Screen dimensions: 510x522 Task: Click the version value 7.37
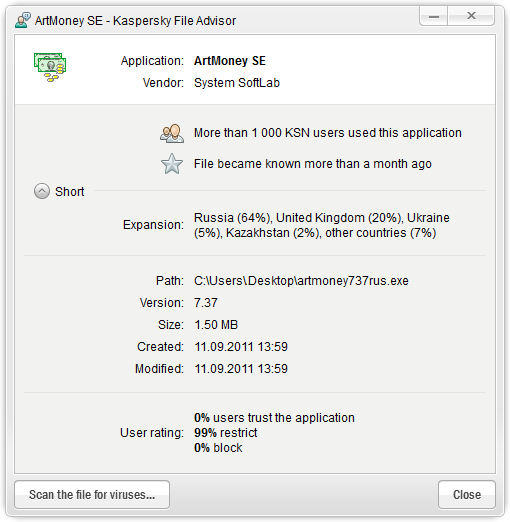click(206, 303)
